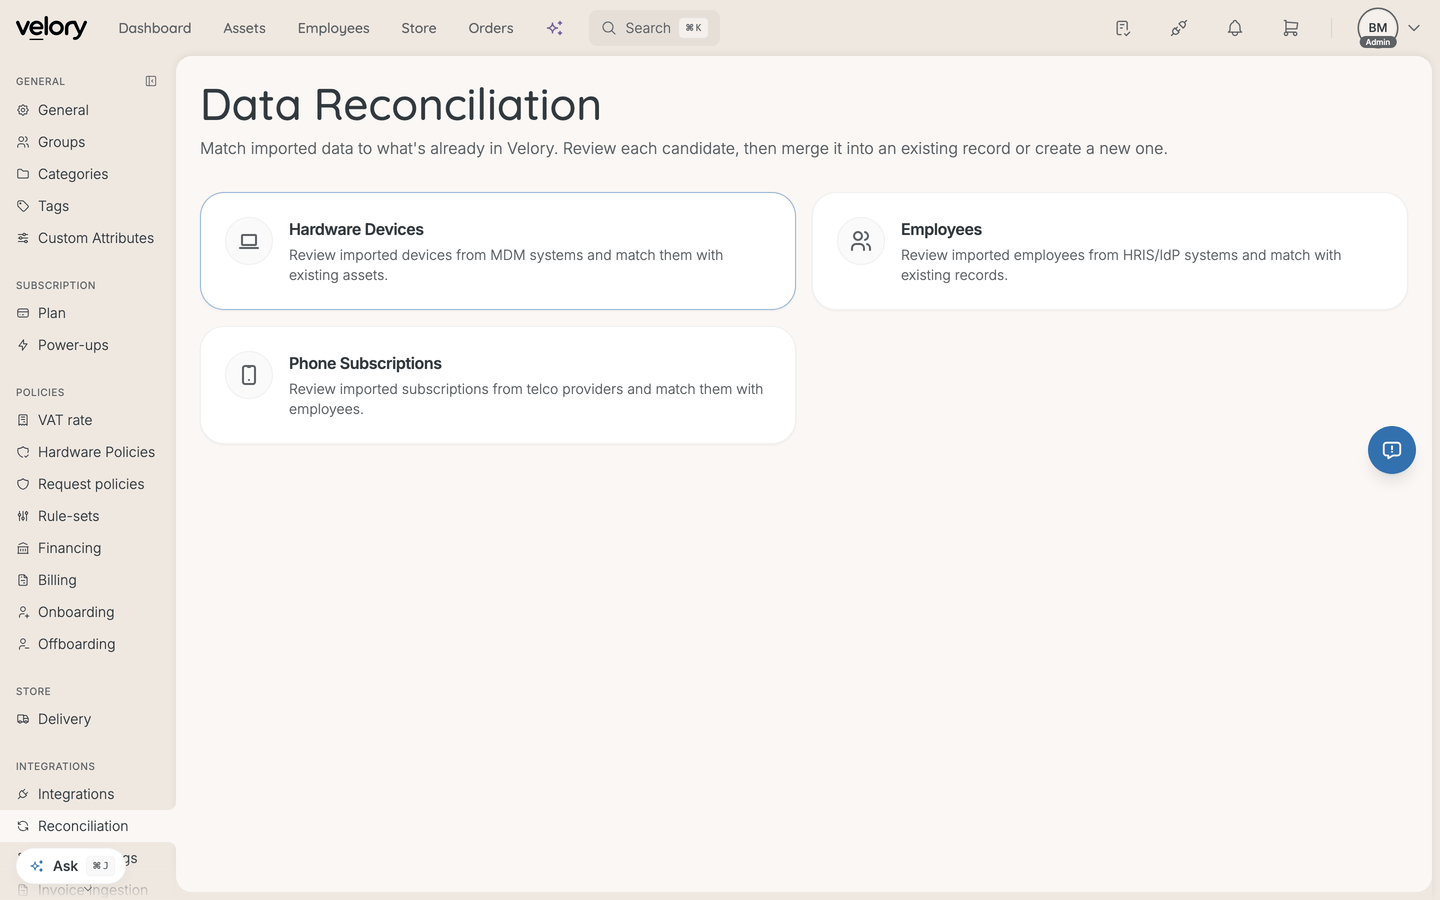1440x900 pixels.
Task: Open Employees in top navigation
Action: [333, 28]
